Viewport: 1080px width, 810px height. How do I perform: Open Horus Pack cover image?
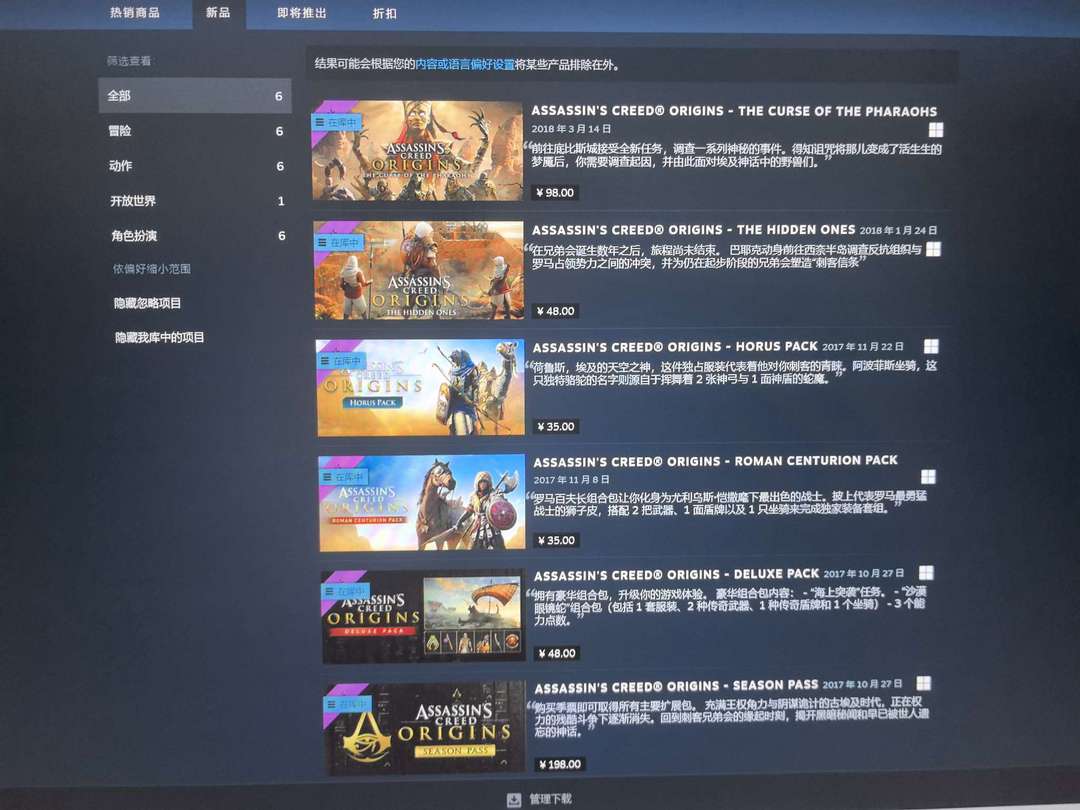419,388
